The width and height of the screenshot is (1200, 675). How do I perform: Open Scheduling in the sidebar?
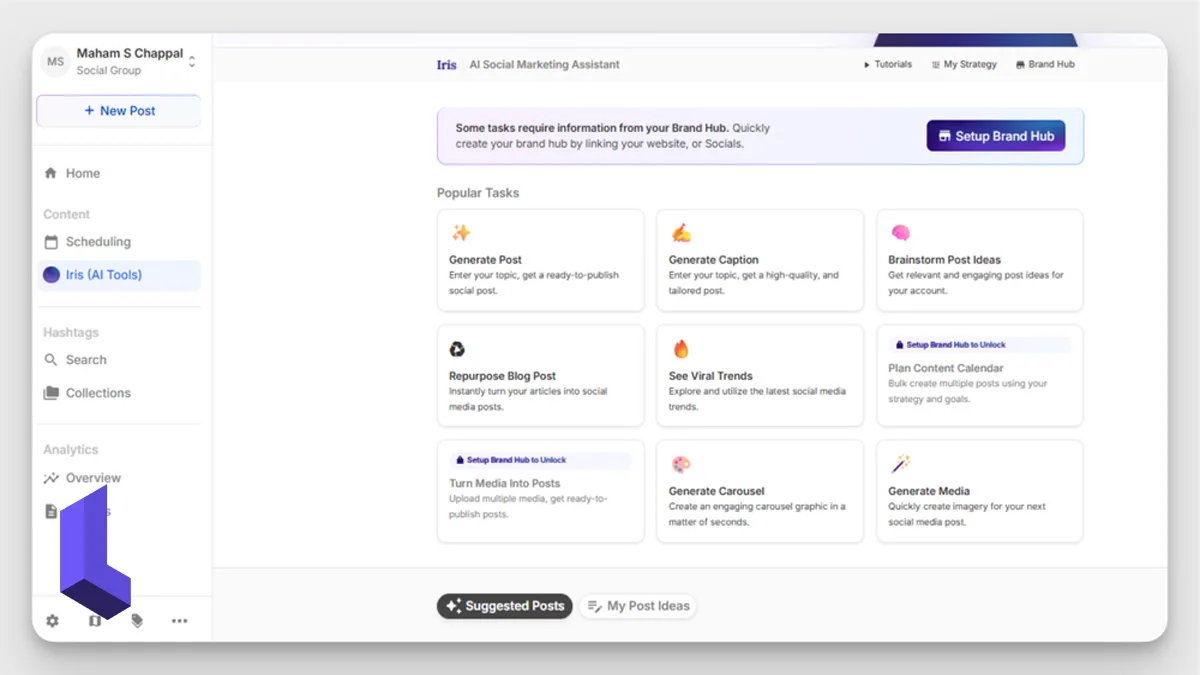[97, 242]
